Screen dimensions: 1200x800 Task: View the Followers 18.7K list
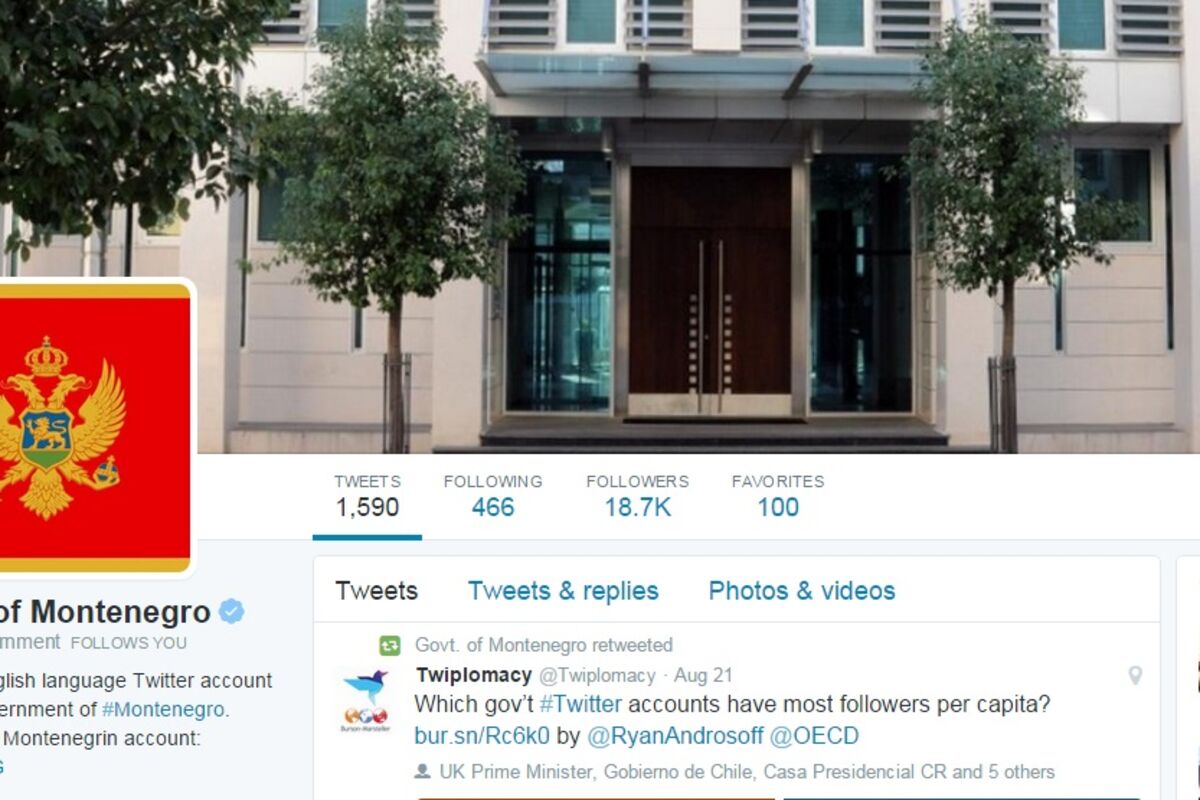pos(637,496)
